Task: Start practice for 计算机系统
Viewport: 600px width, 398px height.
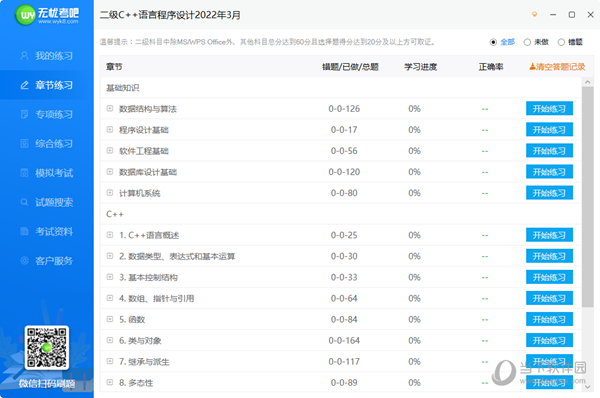Action: click(549, 193)
